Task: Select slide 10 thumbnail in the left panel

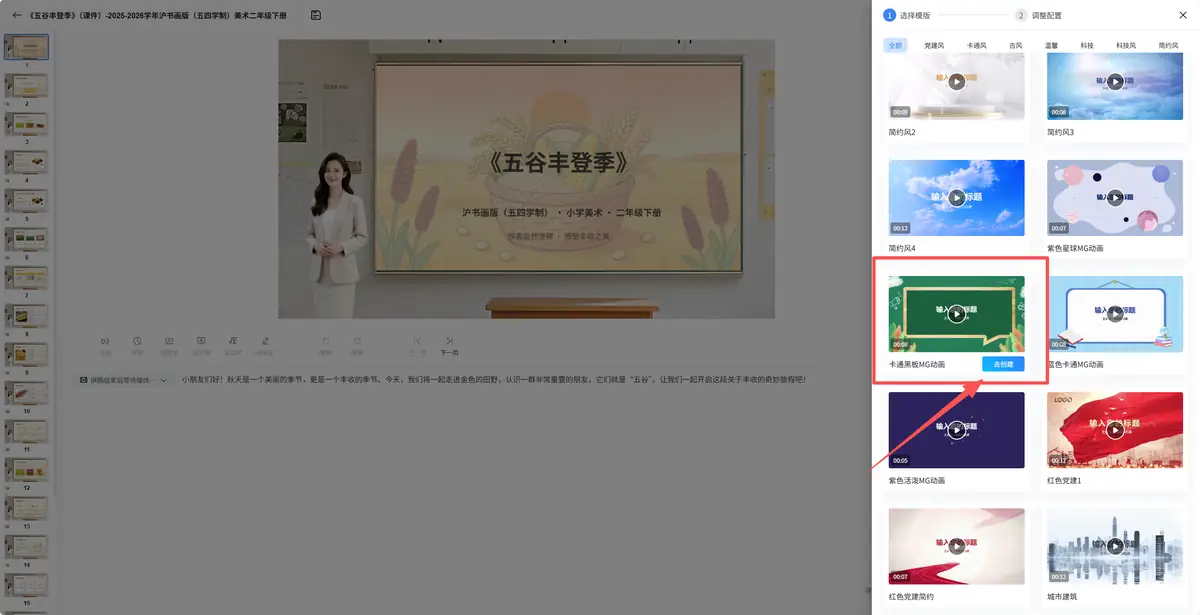Action: pyautogui.click(x=27, y=394)
